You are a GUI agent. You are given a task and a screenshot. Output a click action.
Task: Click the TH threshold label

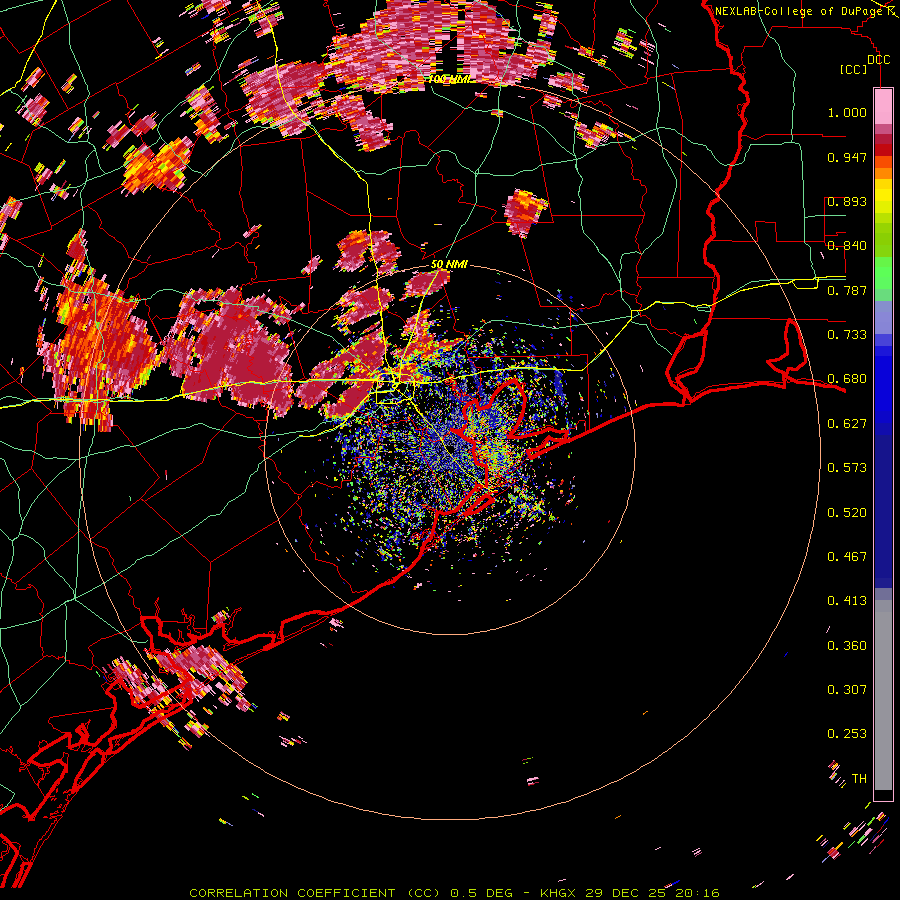[859, 779]
